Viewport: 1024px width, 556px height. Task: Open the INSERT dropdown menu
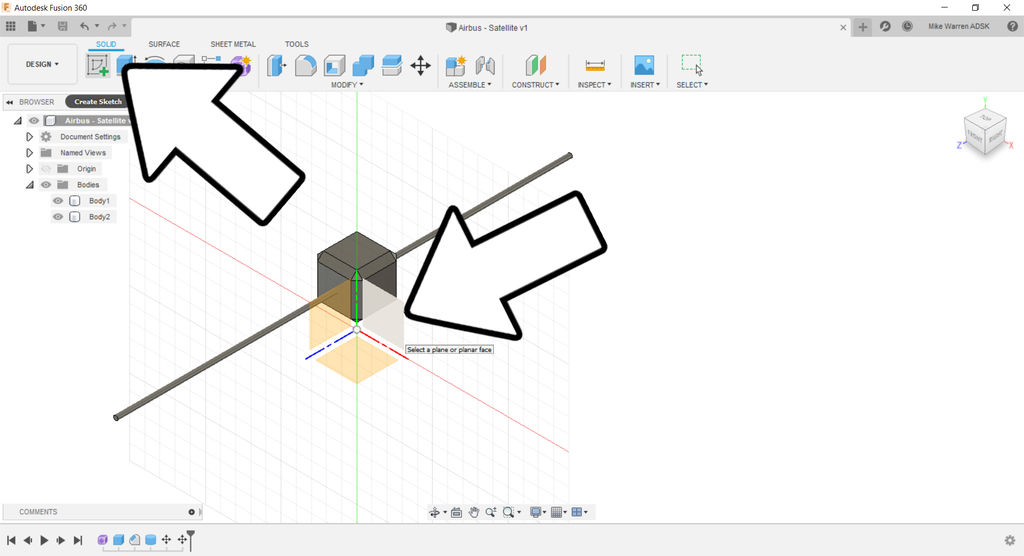[645, 85]
